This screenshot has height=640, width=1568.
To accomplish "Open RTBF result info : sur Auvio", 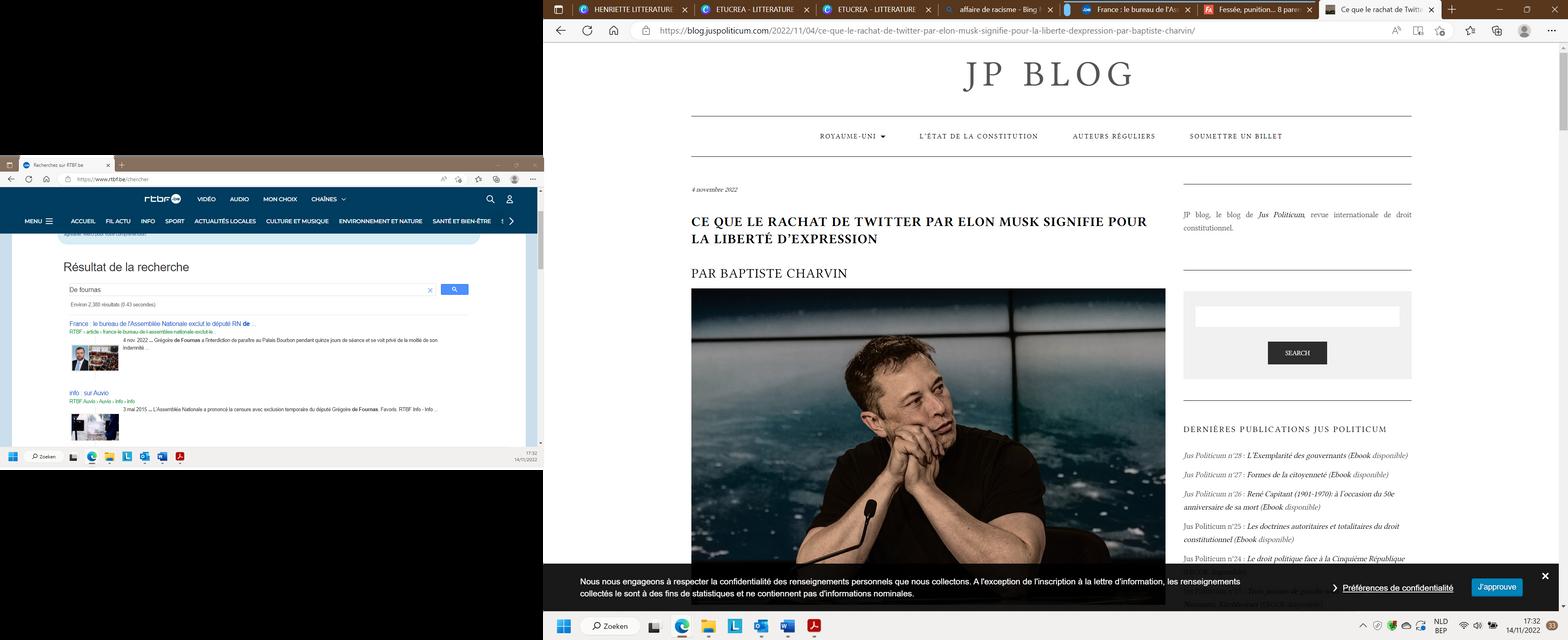I will click(x=89, y=393).
